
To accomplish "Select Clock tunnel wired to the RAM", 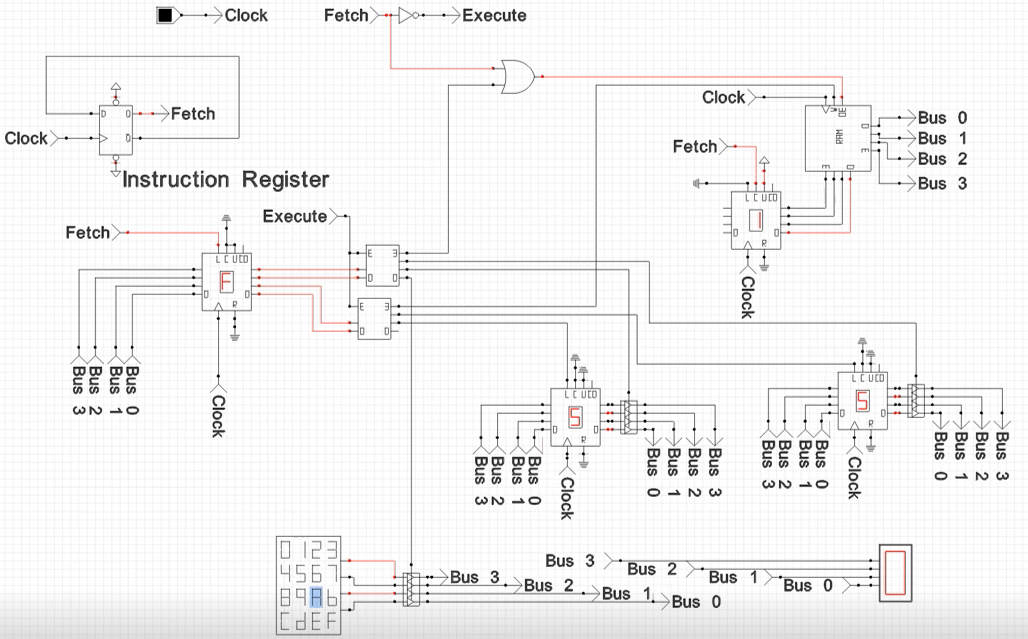I will tap(728, 97).
